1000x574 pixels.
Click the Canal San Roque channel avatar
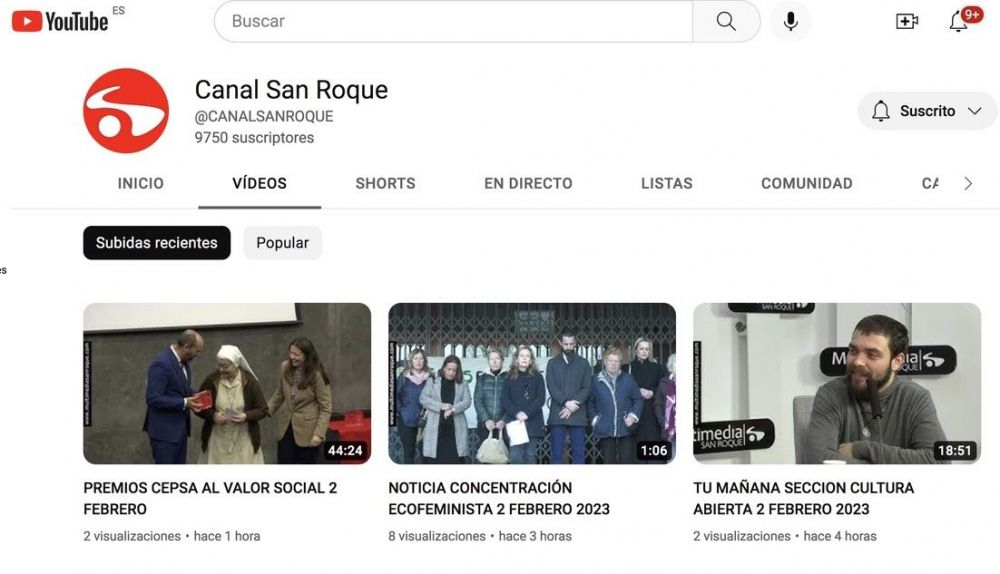pyautogui.click(x=126, y=110)
